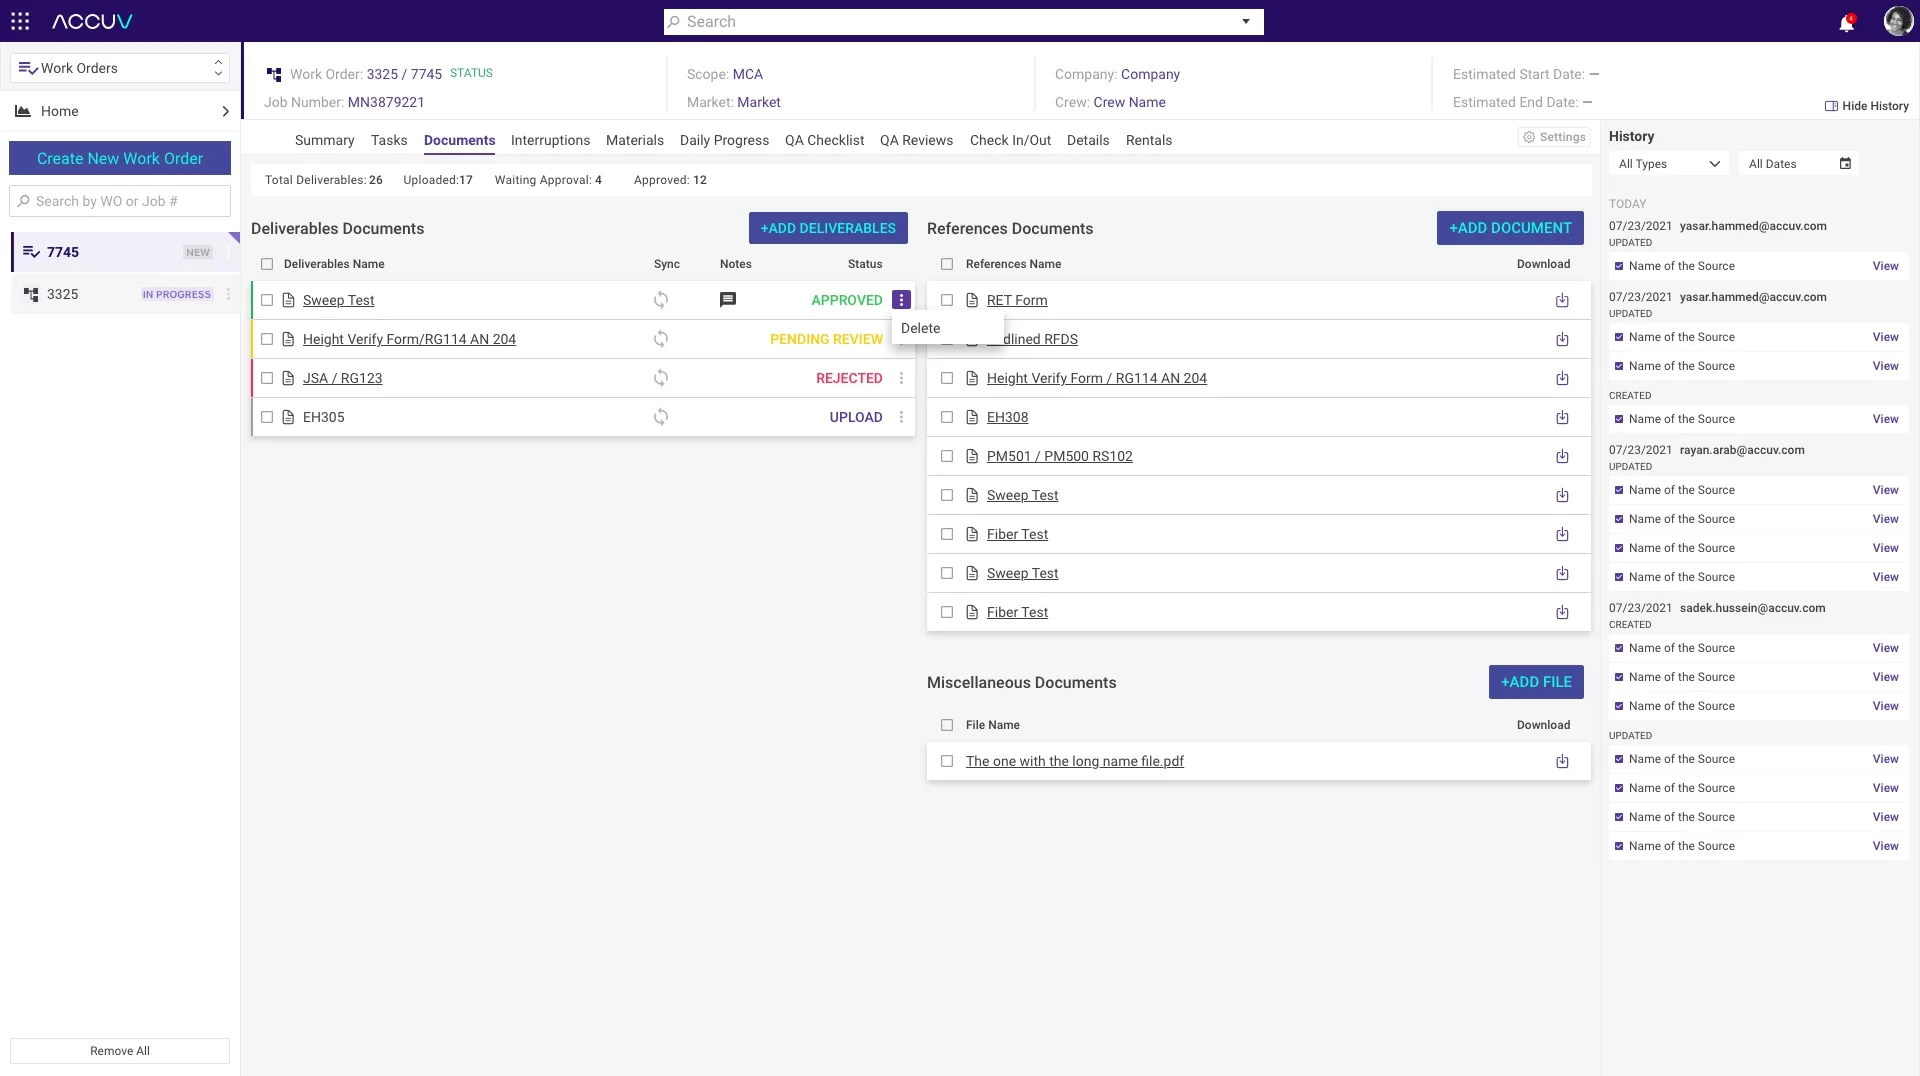Expand the Home menu chevron
The image size is (1920, 1076).
[225, 111]
